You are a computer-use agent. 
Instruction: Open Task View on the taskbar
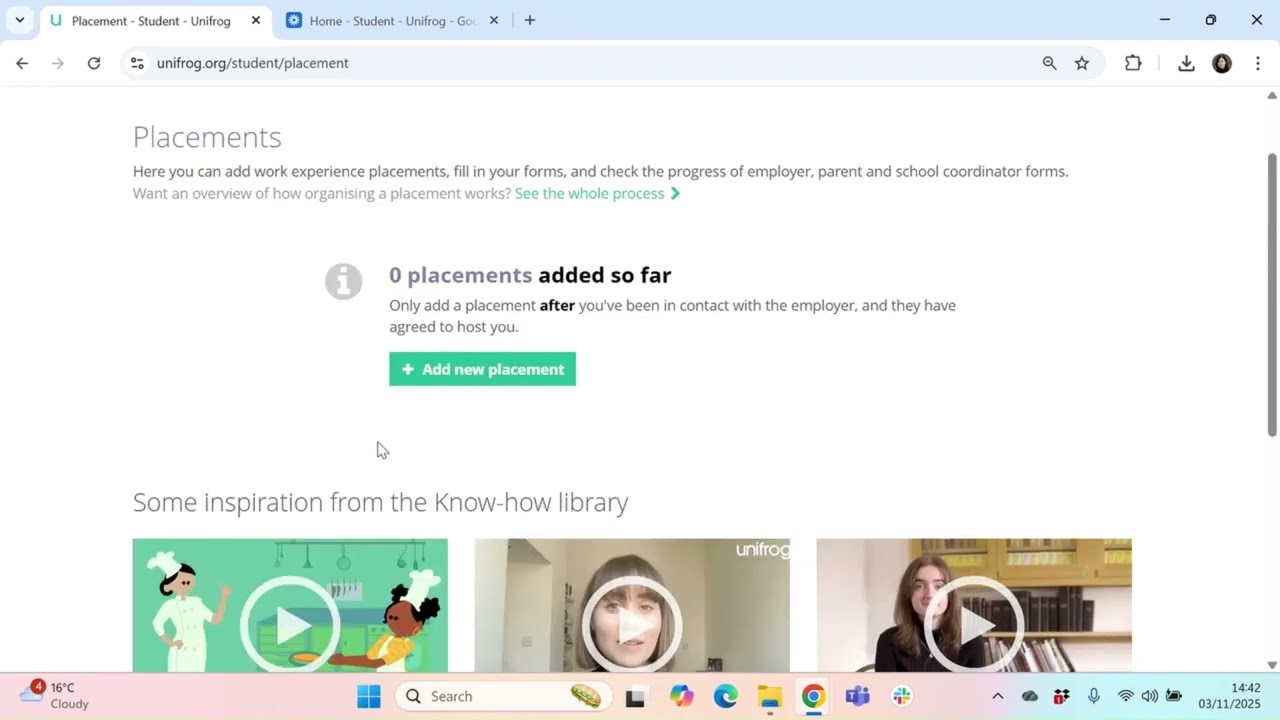click(635, 696)
